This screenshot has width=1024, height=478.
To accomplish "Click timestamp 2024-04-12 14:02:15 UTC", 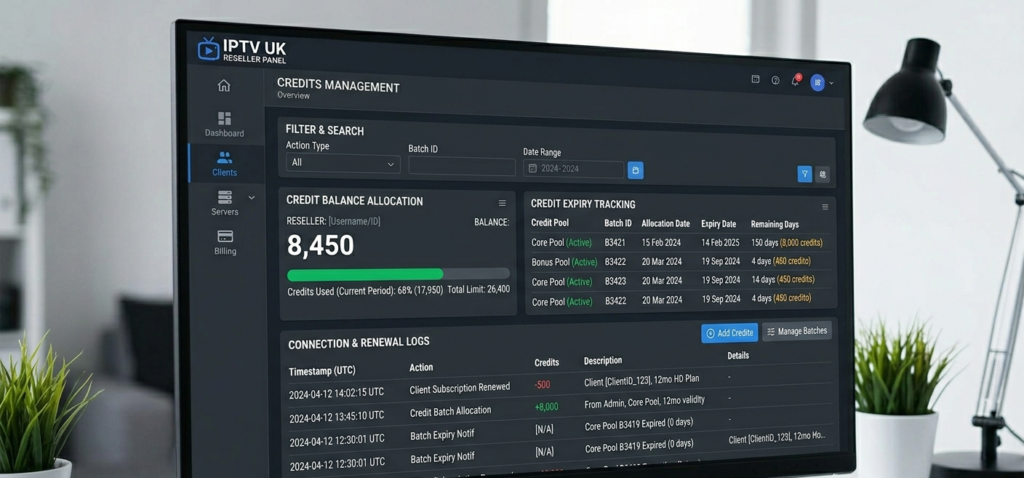I will pyautogui.click(x=336, y=394).
